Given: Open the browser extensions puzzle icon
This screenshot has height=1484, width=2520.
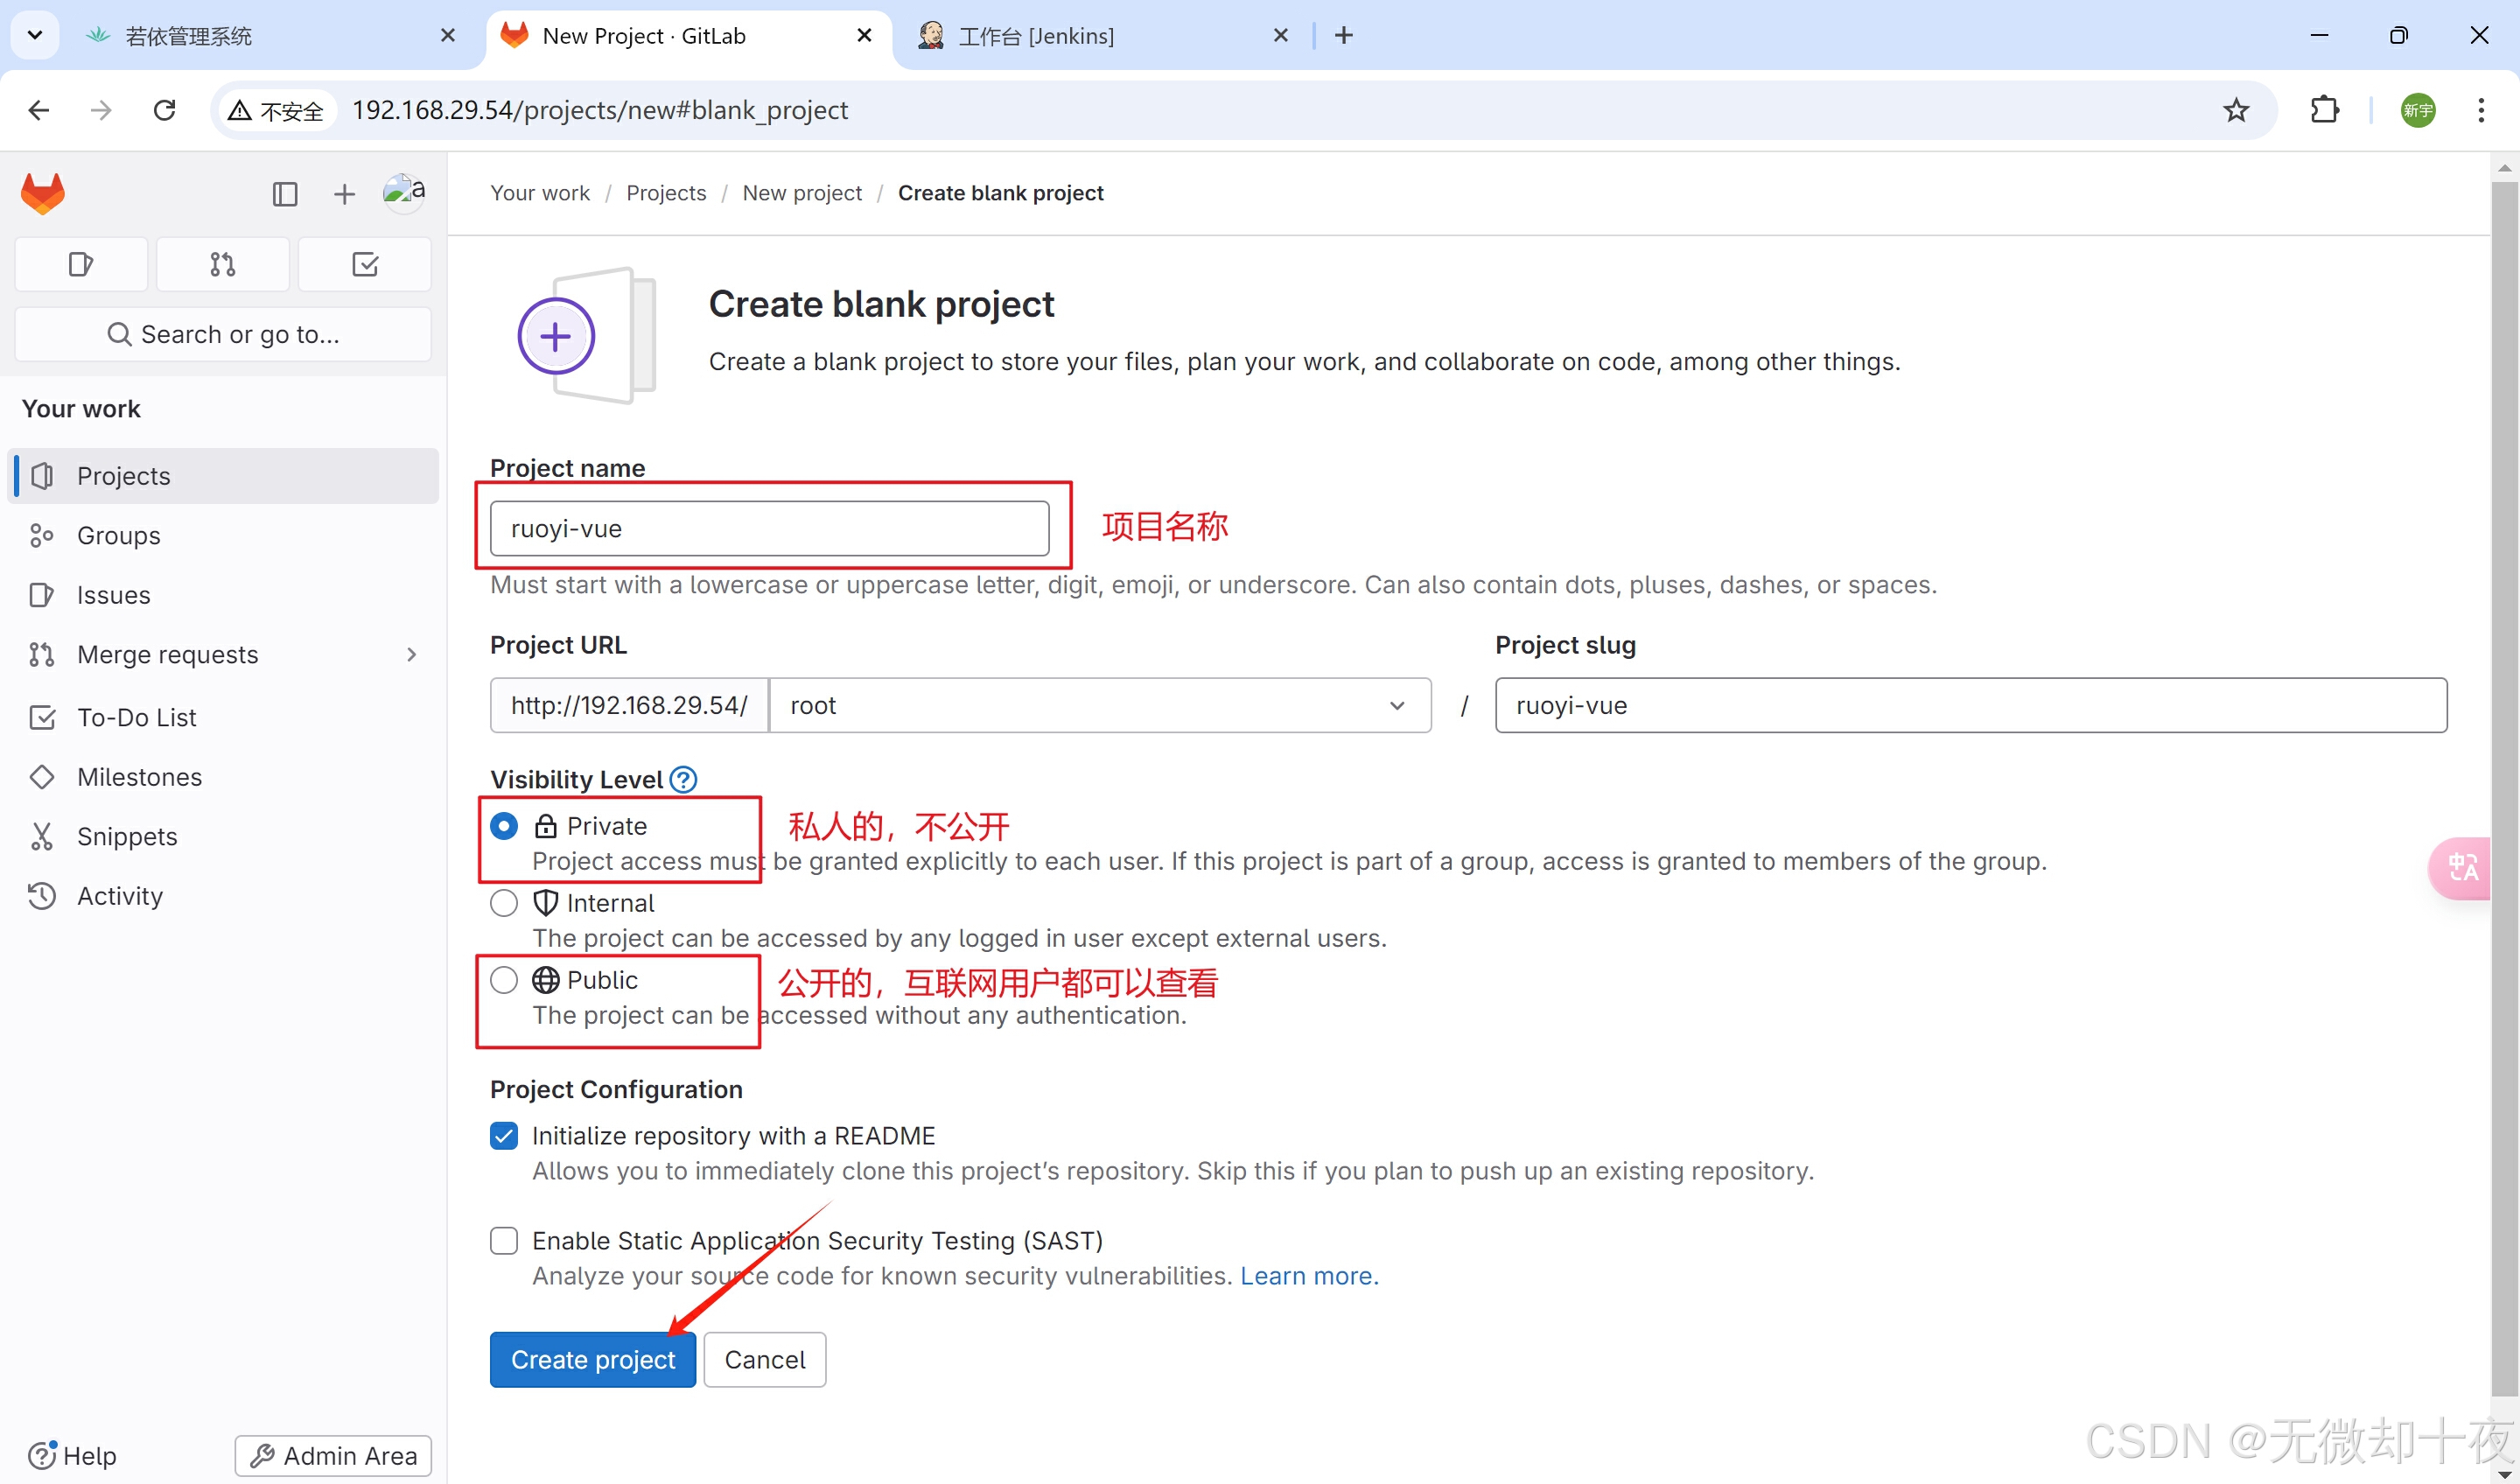Looking at the screenshot, I should click(x=2325, y=110).
